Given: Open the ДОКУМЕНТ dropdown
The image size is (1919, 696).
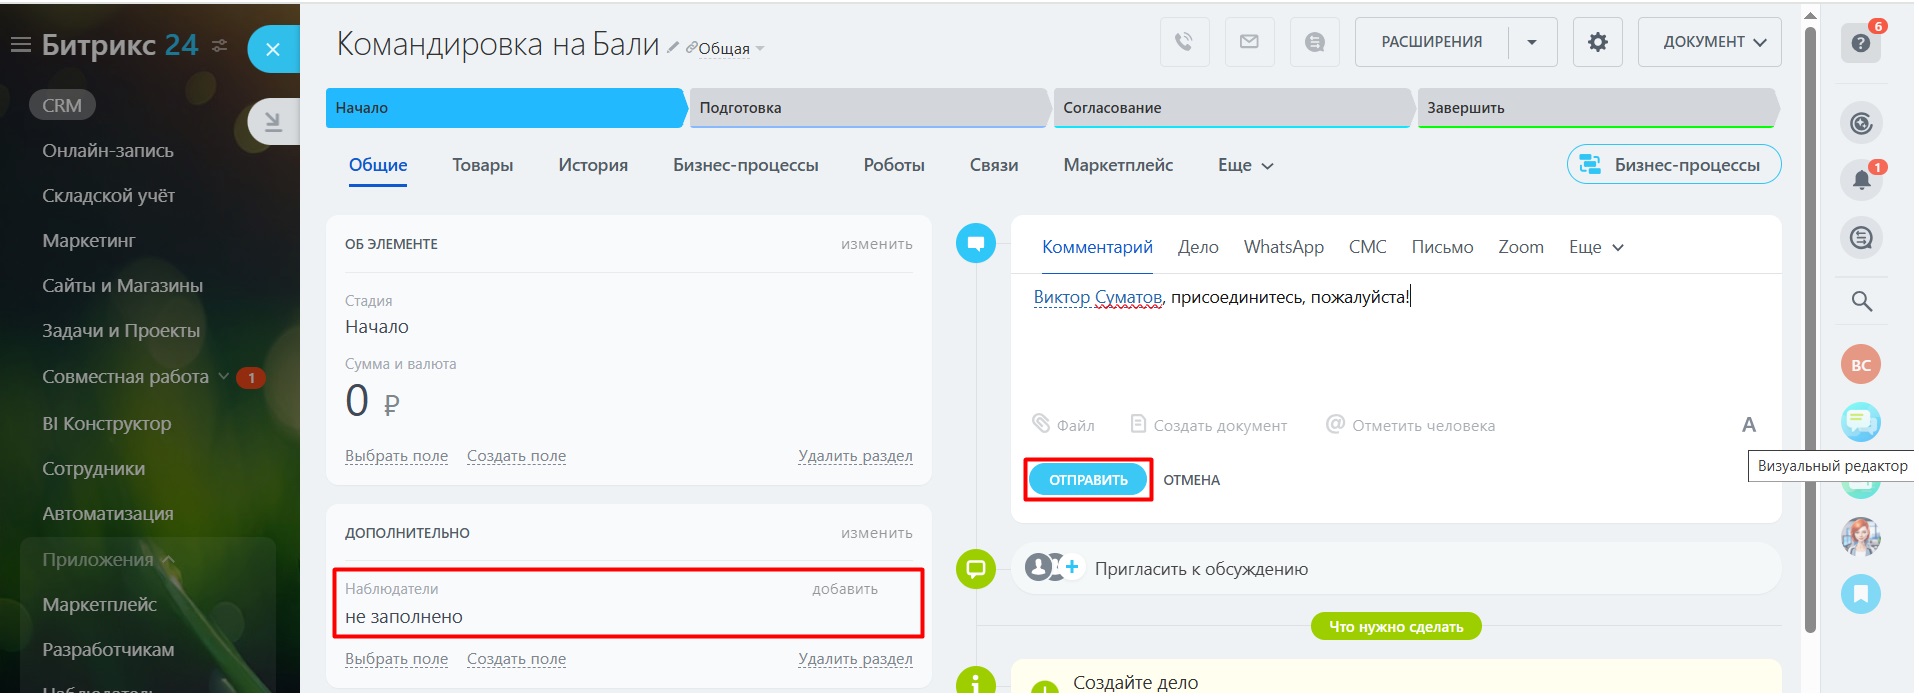Looking at the screenshot, I should tap(1710, 42).
